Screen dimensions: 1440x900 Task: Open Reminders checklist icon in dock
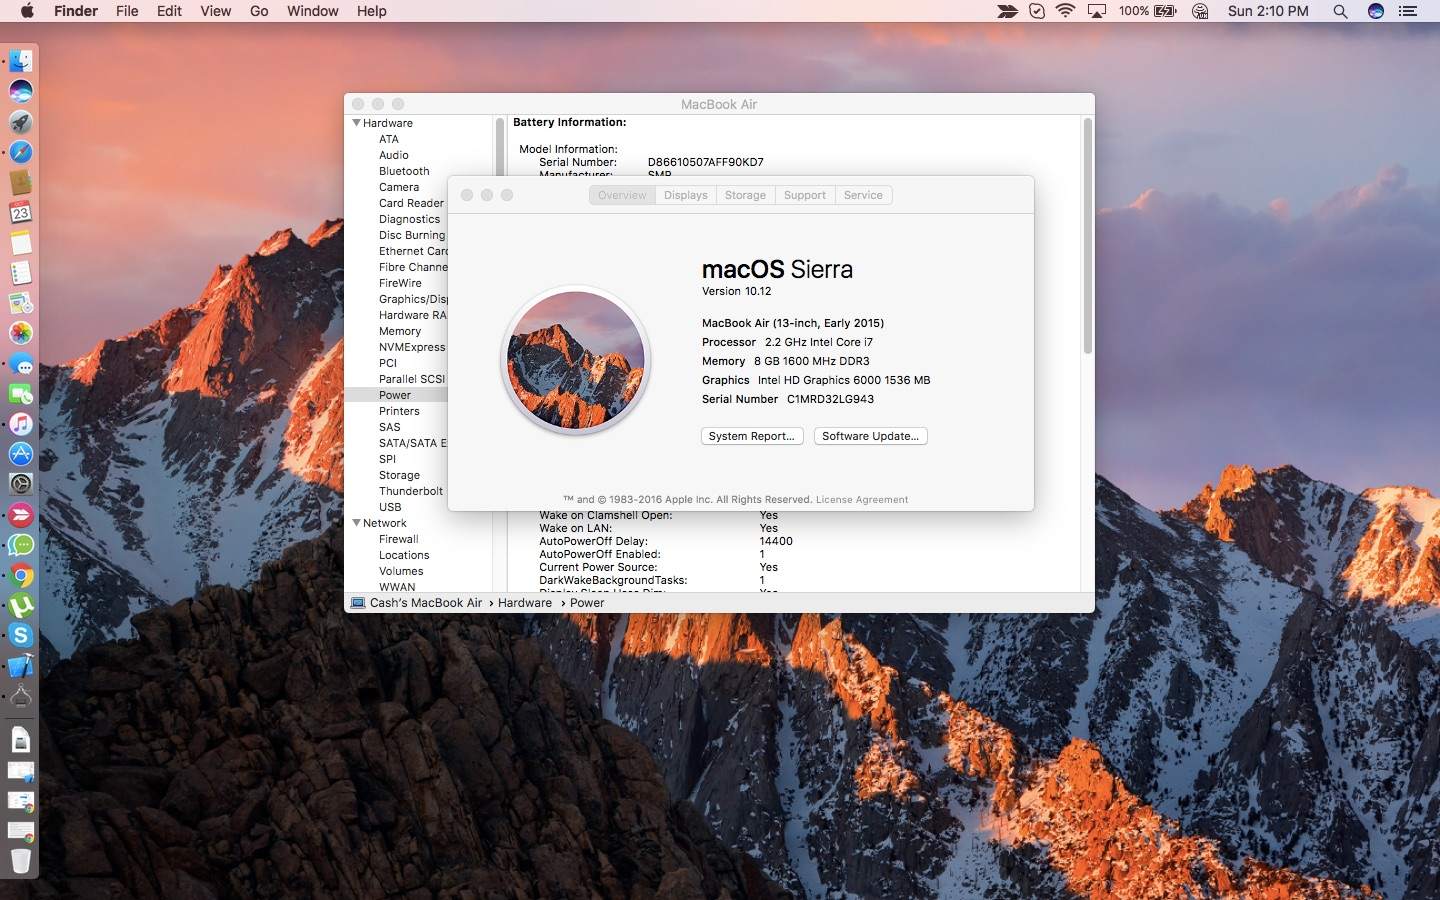click(x=21, y=273)
